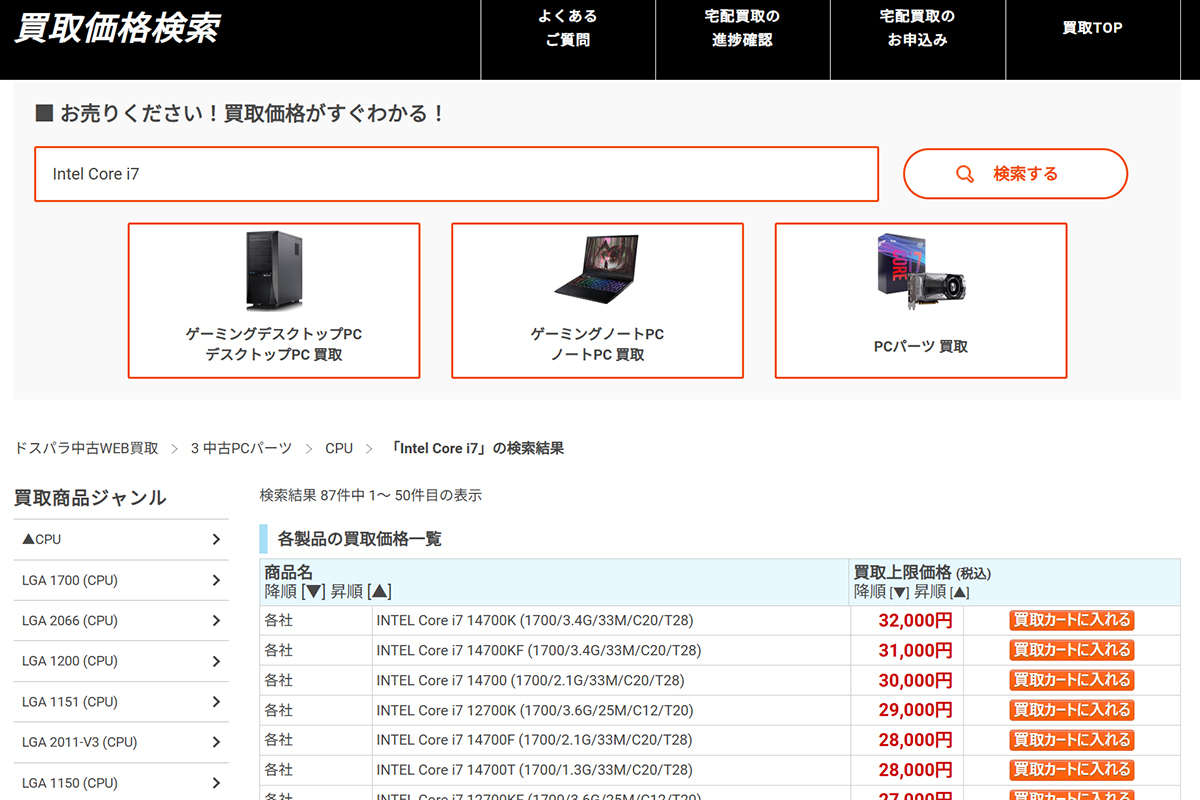Viewport: 1200px width, 800px height.
Task: Click the PC parts CPU and GPU image
Action: (x=920, y=271)
